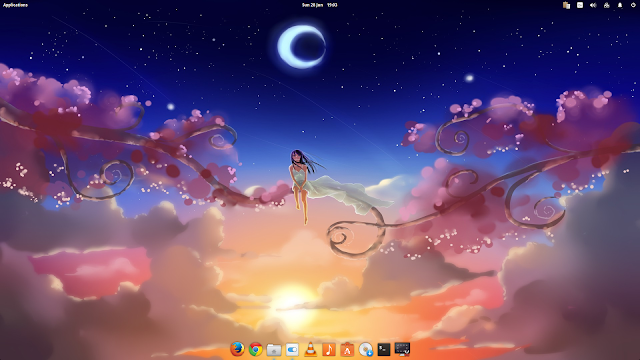
Task: Launch the disc installer icon with arrow
Action: pos(366,349)
